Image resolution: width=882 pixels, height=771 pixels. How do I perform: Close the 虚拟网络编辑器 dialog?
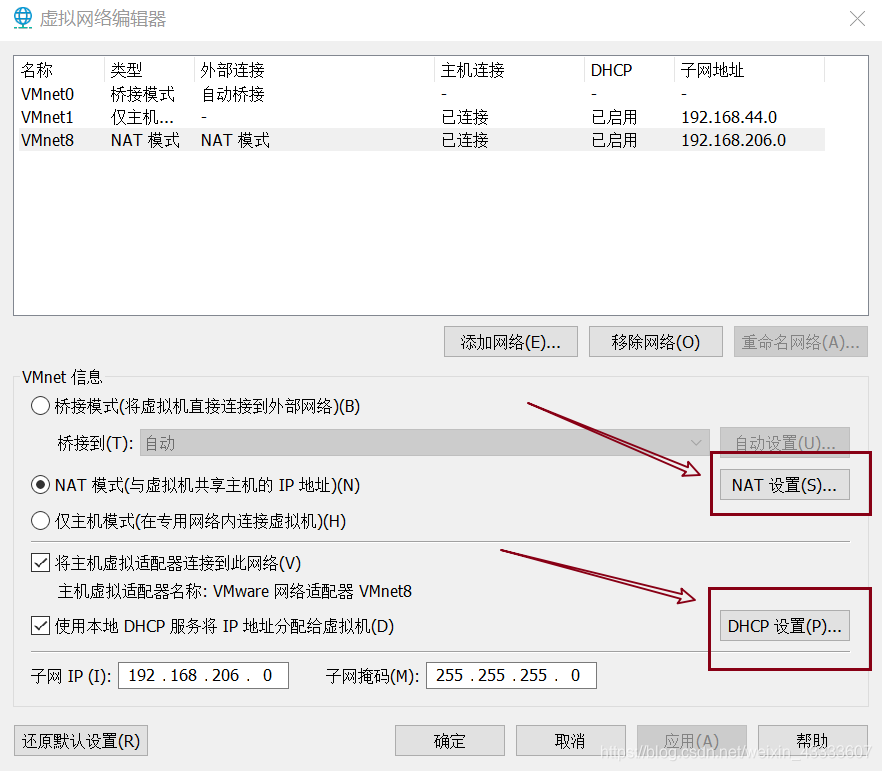[x=857, y=19]
